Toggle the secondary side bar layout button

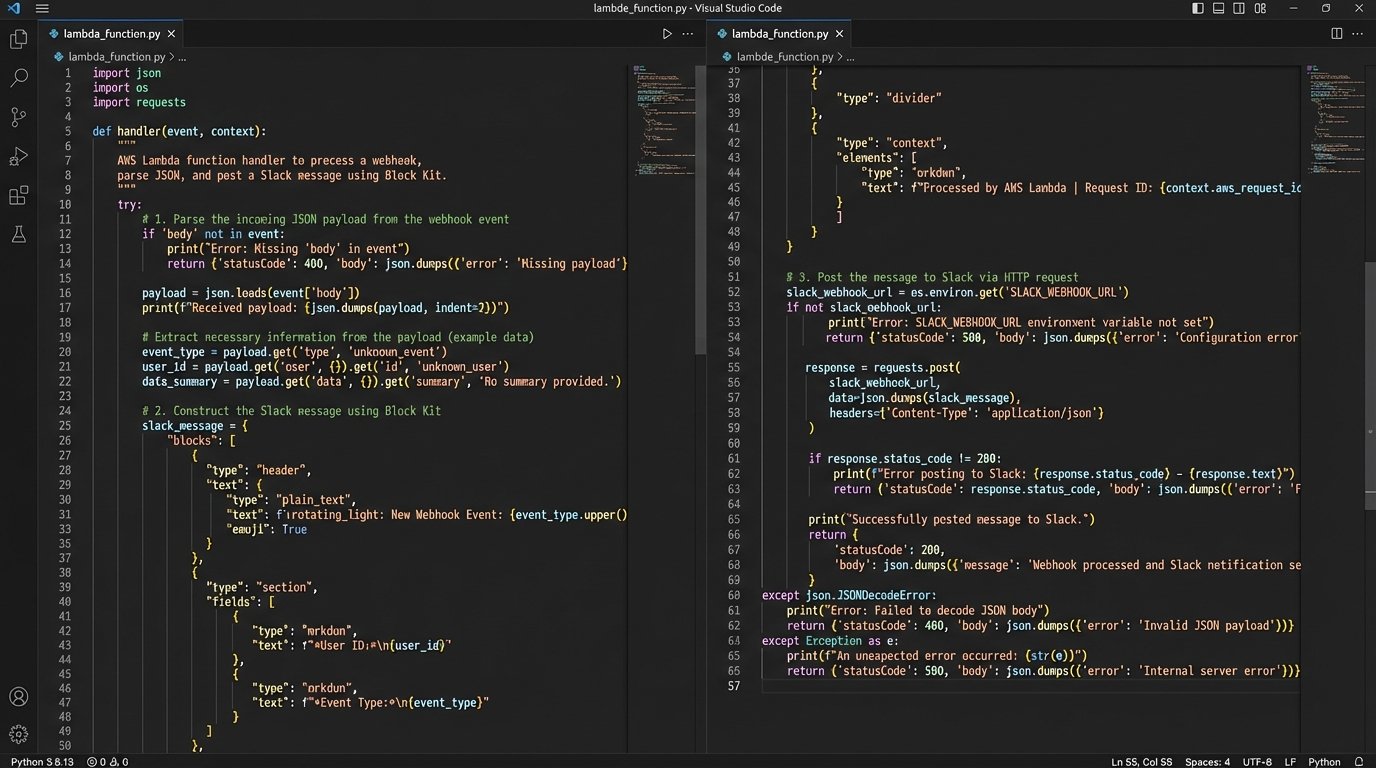1239,8
